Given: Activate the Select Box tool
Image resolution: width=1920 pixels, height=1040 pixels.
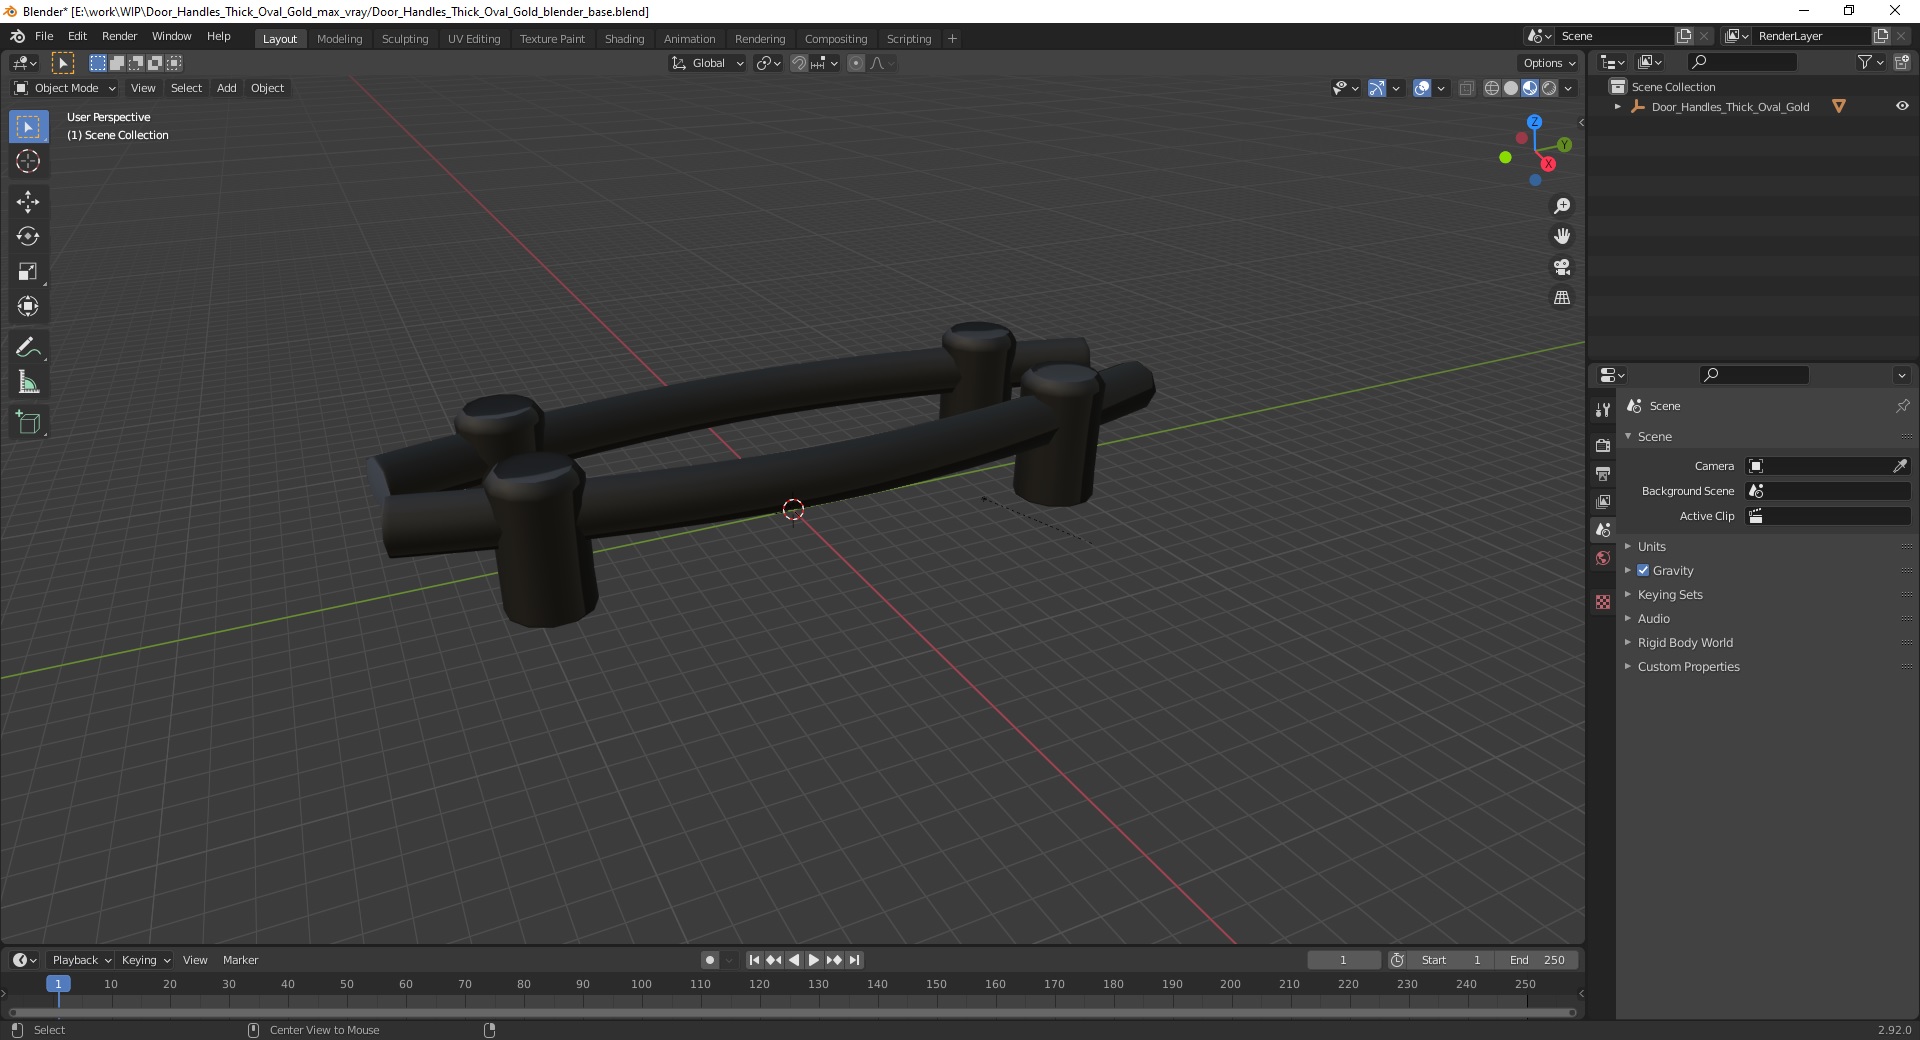Looking at the screenshot, I should (x=28, y=126).
